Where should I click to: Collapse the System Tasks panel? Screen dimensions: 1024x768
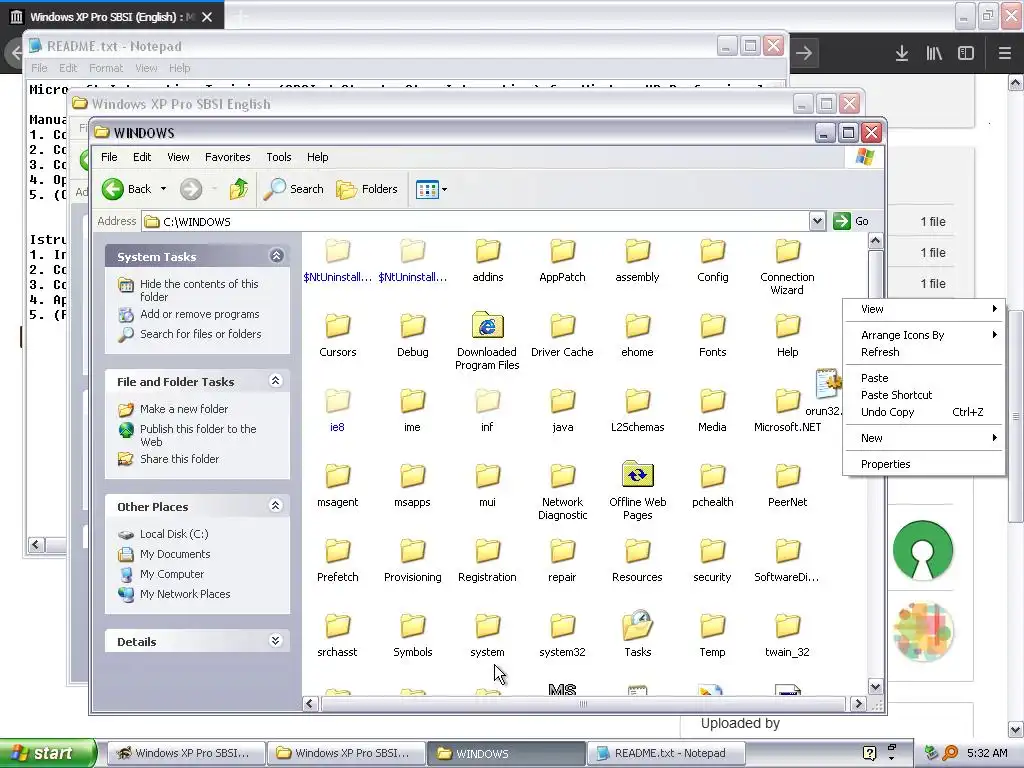(x=276, y=256)
